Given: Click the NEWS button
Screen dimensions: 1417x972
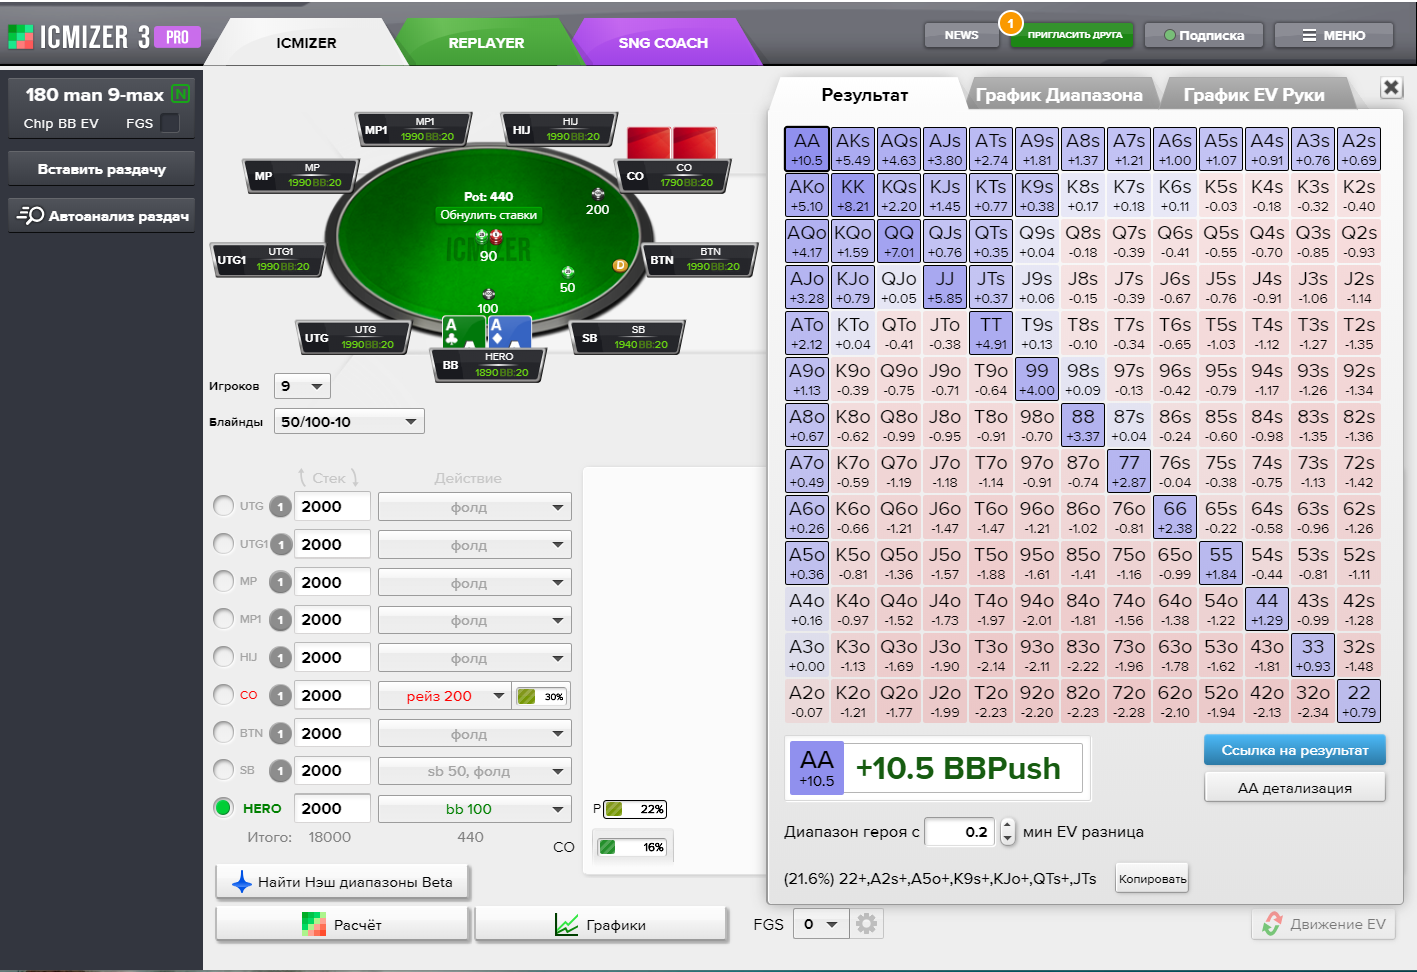Looking at the screenshot, I should click(961, 35).
